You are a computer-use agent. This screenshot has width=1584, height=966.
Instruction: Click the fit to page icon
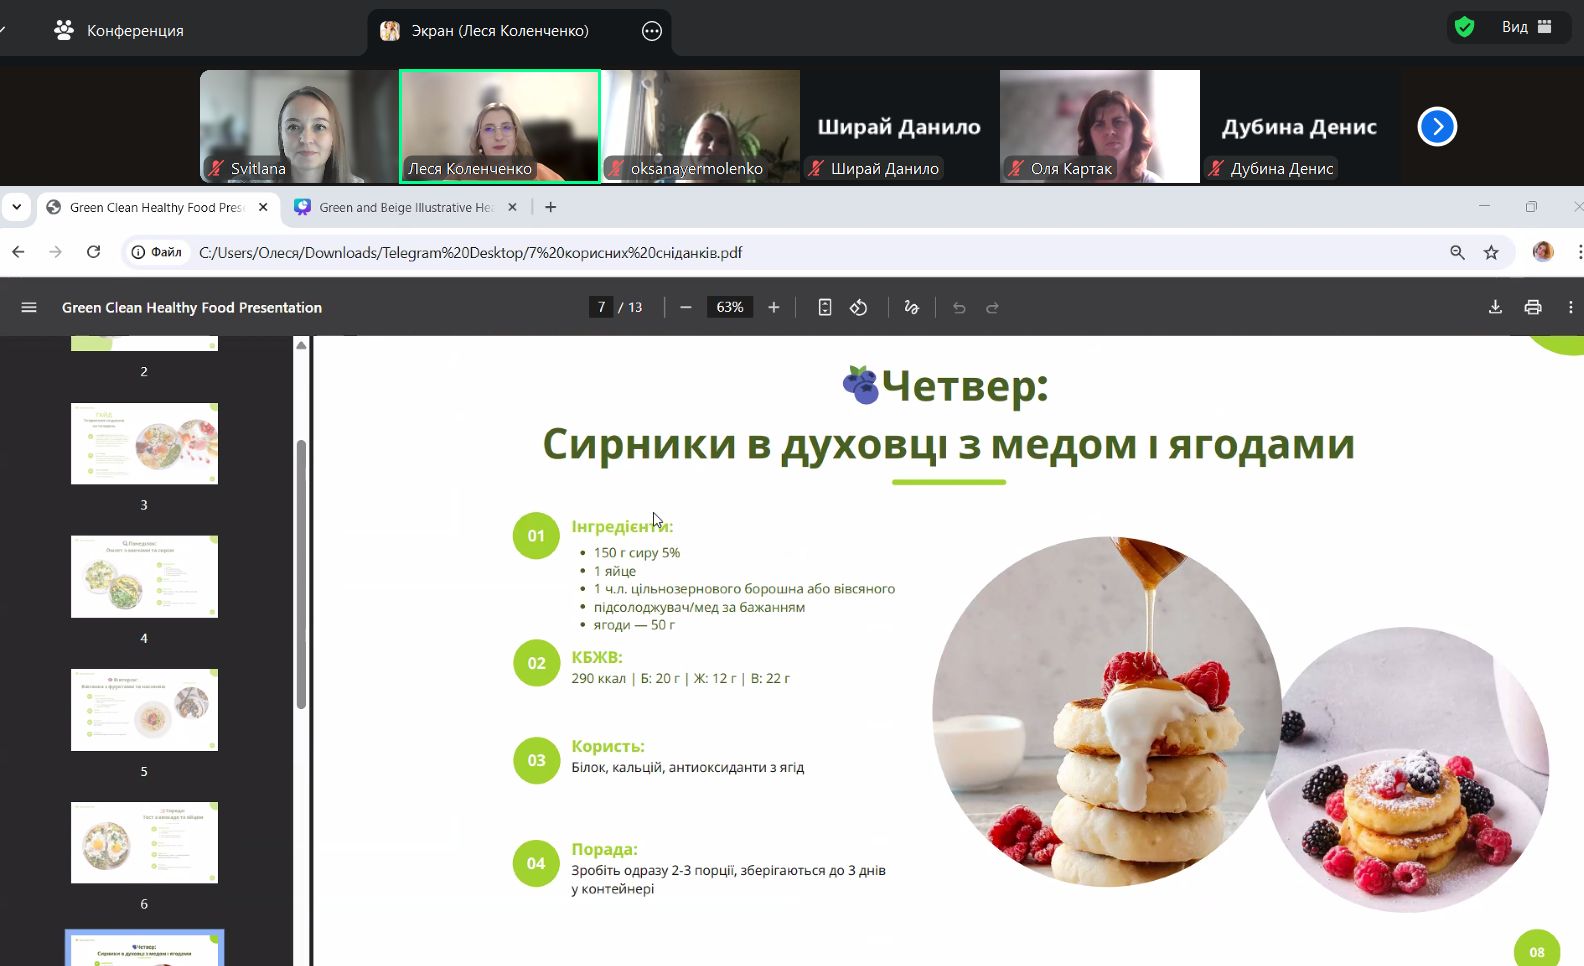click(825, 308)
